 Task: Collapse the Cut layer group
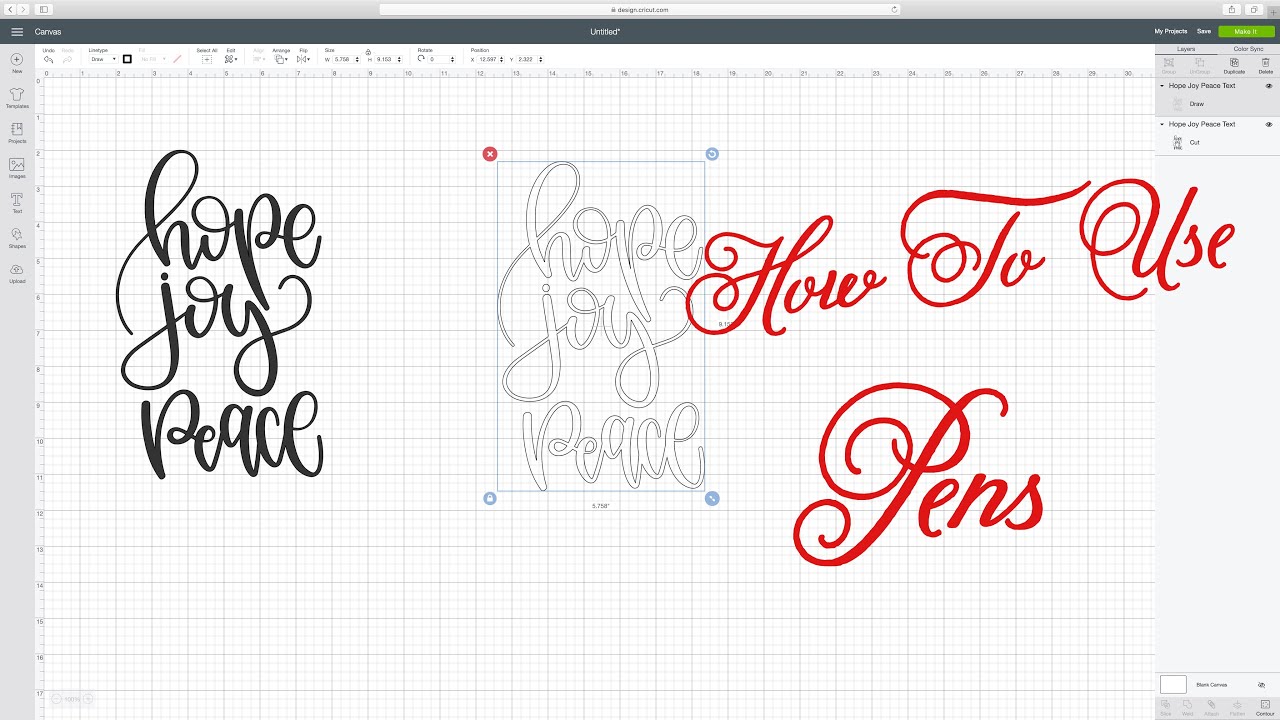(1162, 124)
